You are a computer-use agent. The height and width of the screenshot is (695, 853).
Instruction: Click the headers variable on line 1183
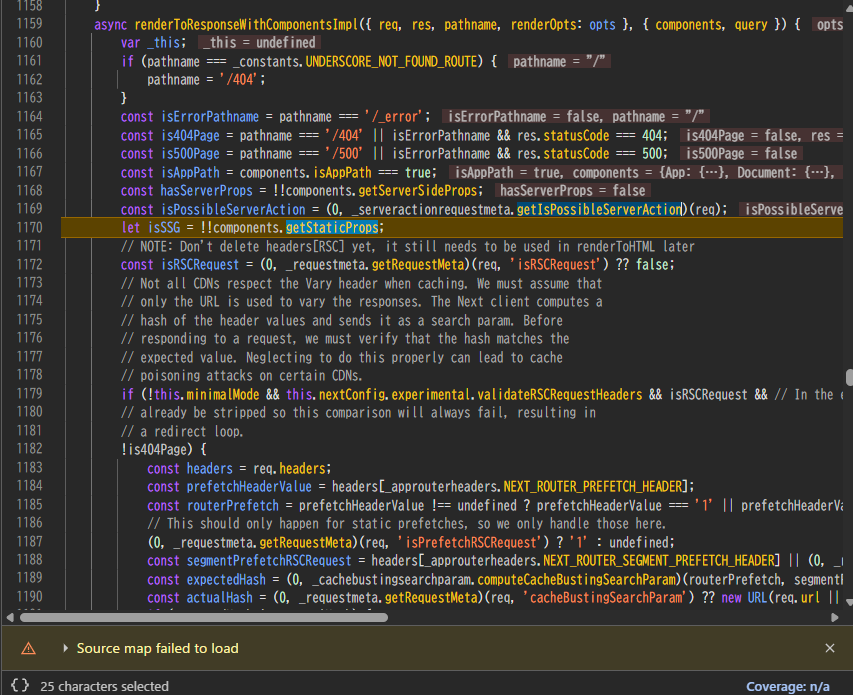(x=209, y=468)
